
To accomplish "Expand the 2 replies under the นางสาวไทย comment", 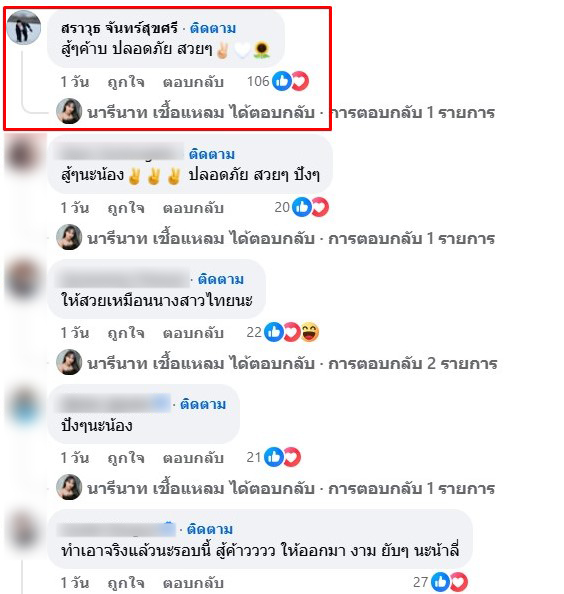I will [292, 364].
